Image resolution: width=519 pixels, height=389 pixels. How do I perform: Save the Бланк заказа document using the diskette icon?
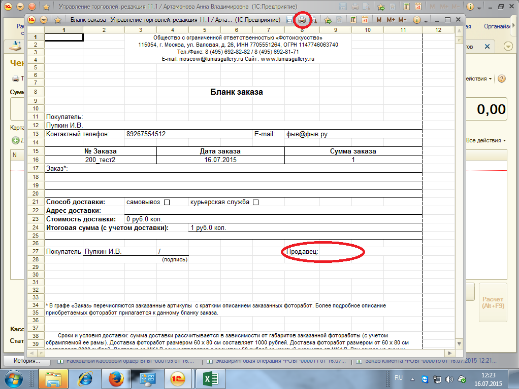289,20
